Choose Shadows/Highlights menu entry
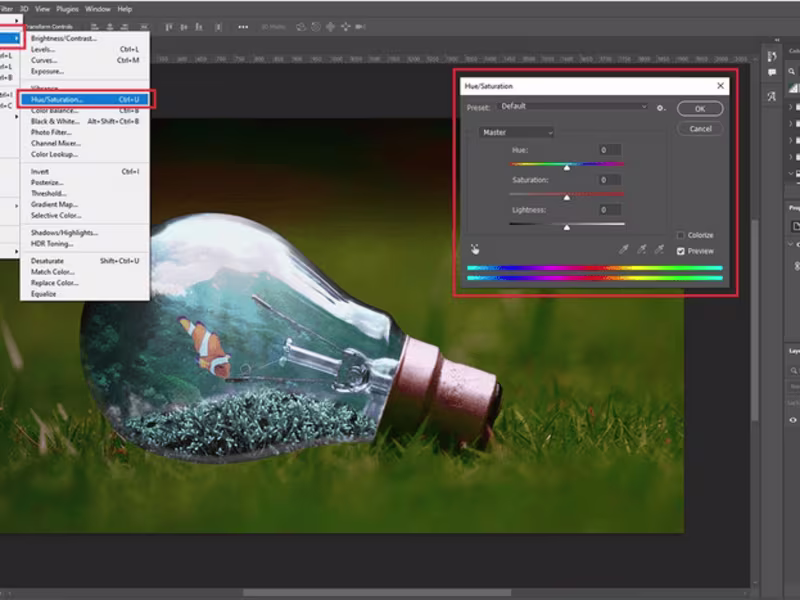The height and width of the screenshot is (600, 800). tap(85, 233)
